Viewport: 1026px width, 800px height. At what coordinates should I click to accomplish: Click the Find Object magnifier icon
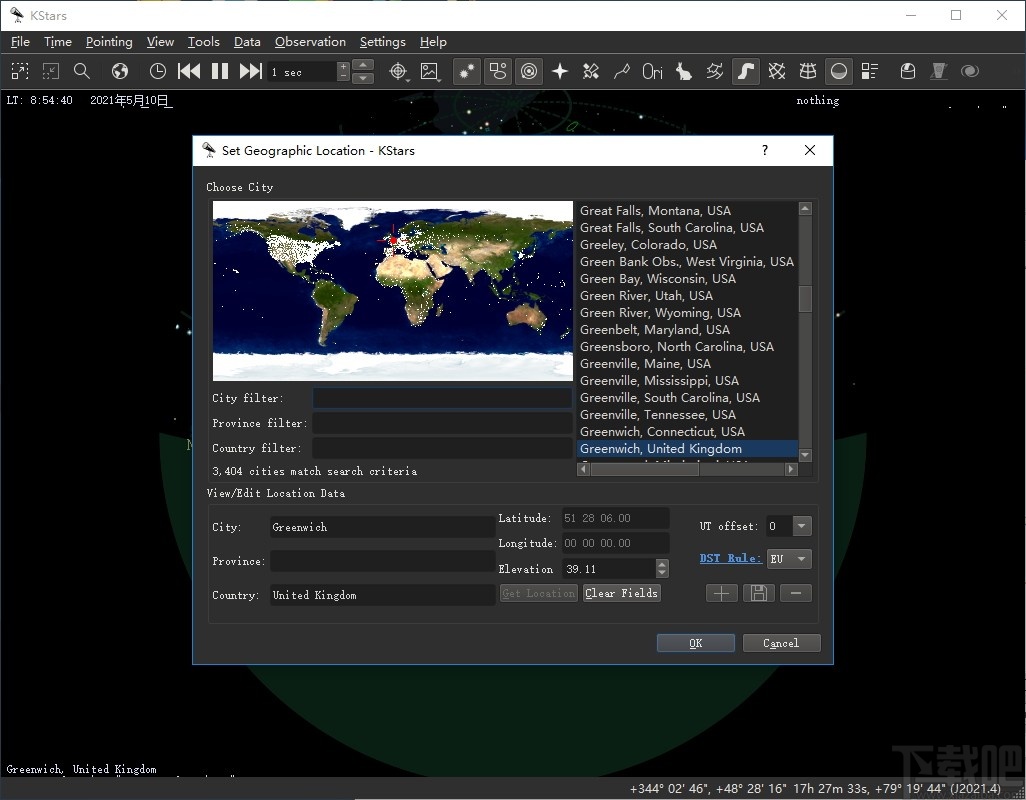pyautogui.click(x=82, y=71)
